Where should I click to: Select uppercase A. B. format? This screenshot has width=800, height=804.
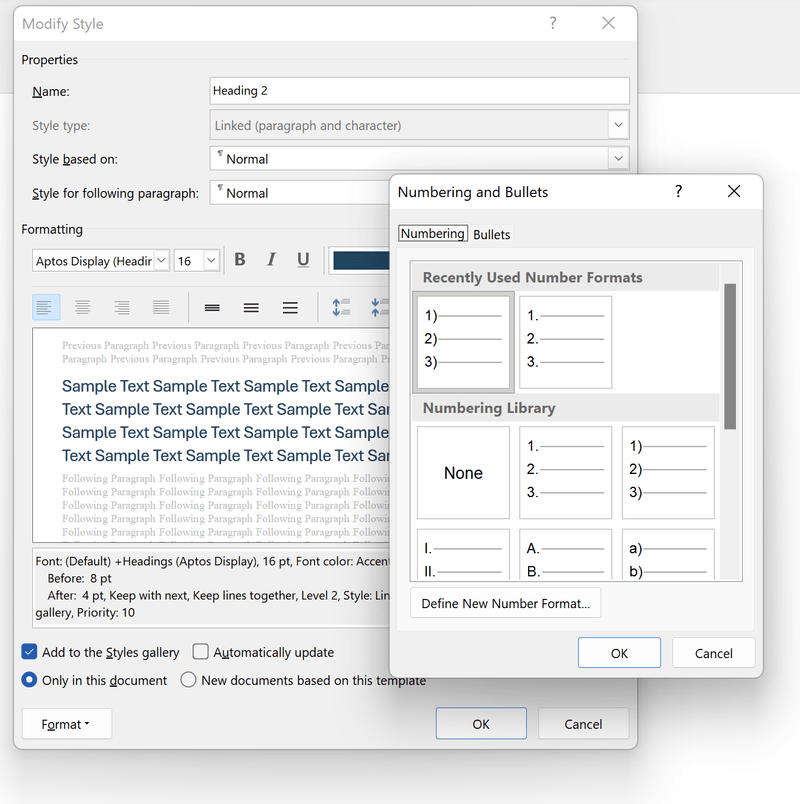(566, 554)
